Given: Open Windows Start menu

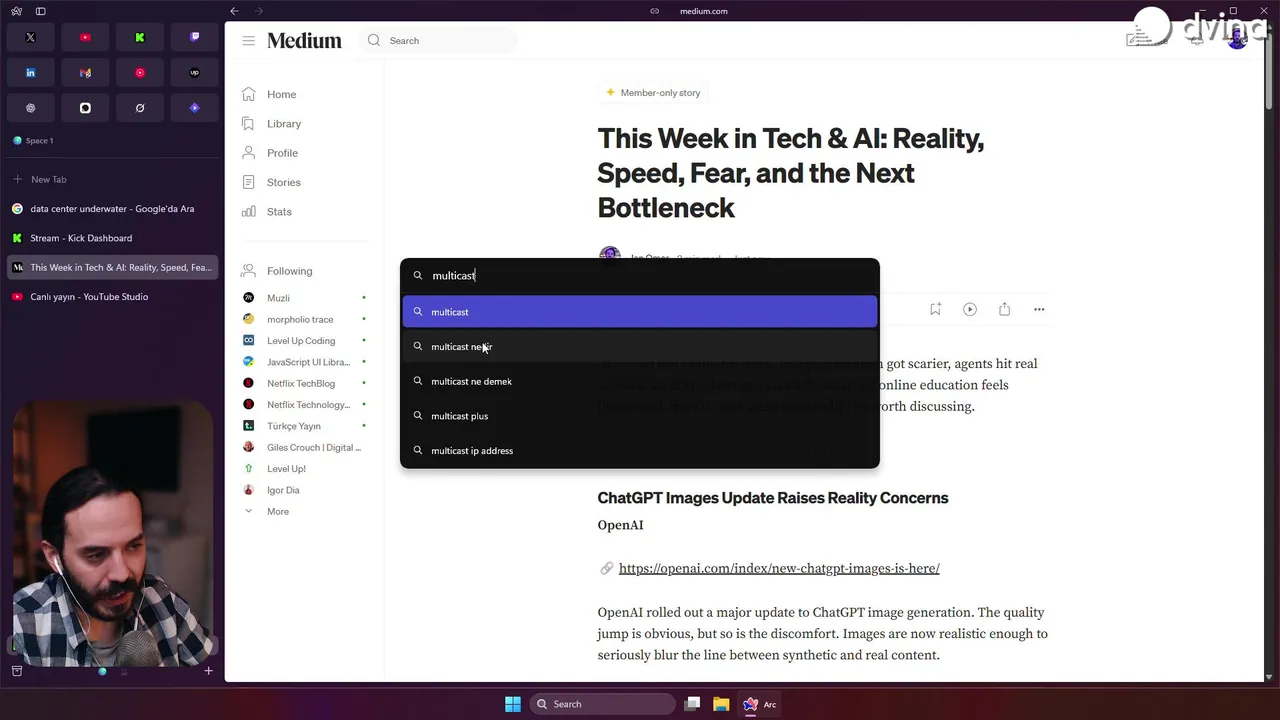Looking at the screenshot, I should point(513,704).
